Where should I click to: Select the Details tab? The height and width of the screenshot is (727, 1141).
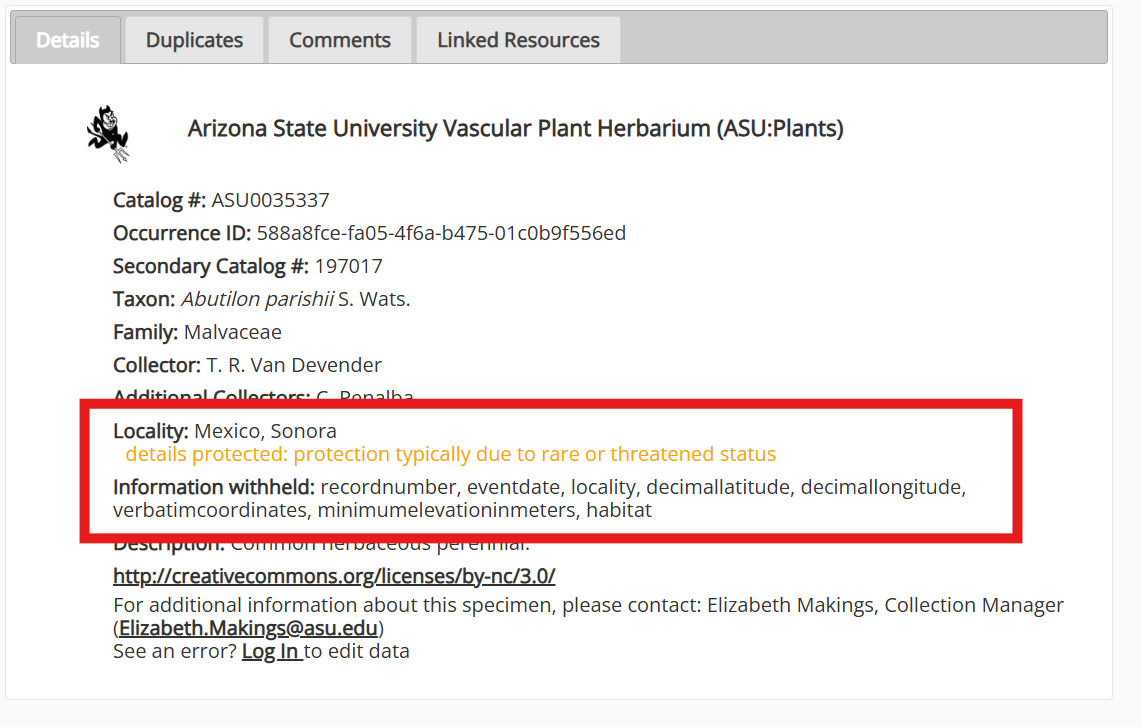(67, 39)
